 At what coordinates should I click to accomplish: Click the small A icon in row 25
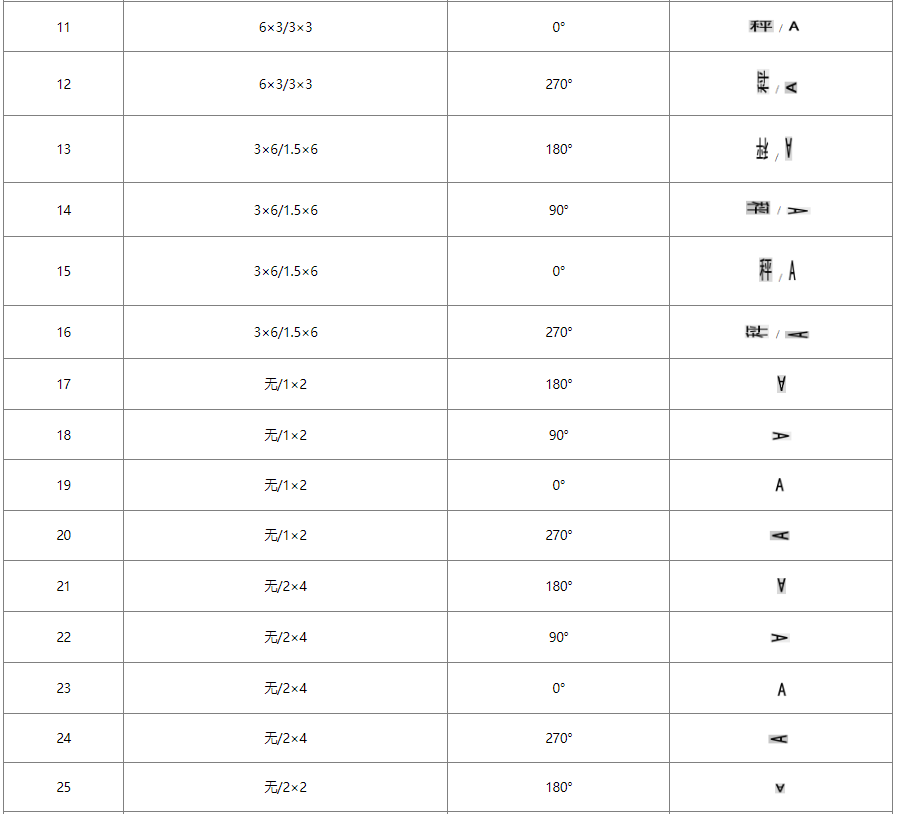(780, 788)
